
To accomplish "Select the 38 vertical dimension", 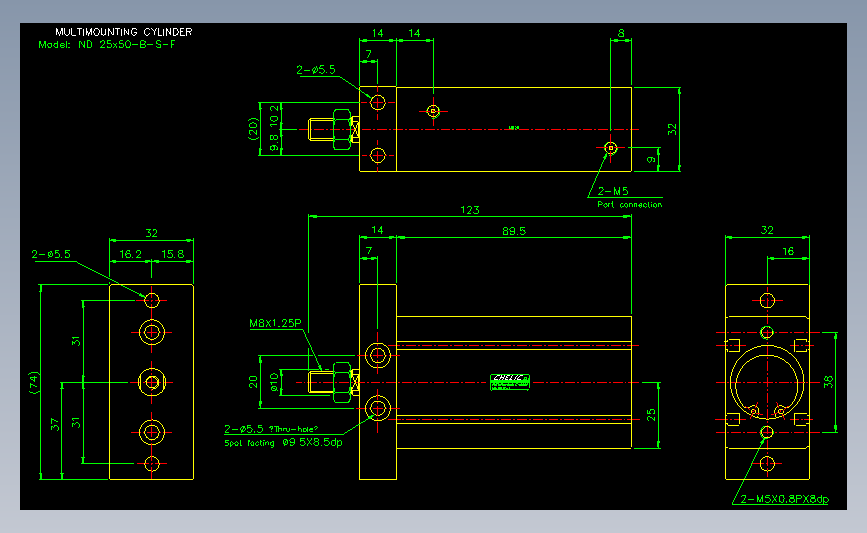I will 828,382.
